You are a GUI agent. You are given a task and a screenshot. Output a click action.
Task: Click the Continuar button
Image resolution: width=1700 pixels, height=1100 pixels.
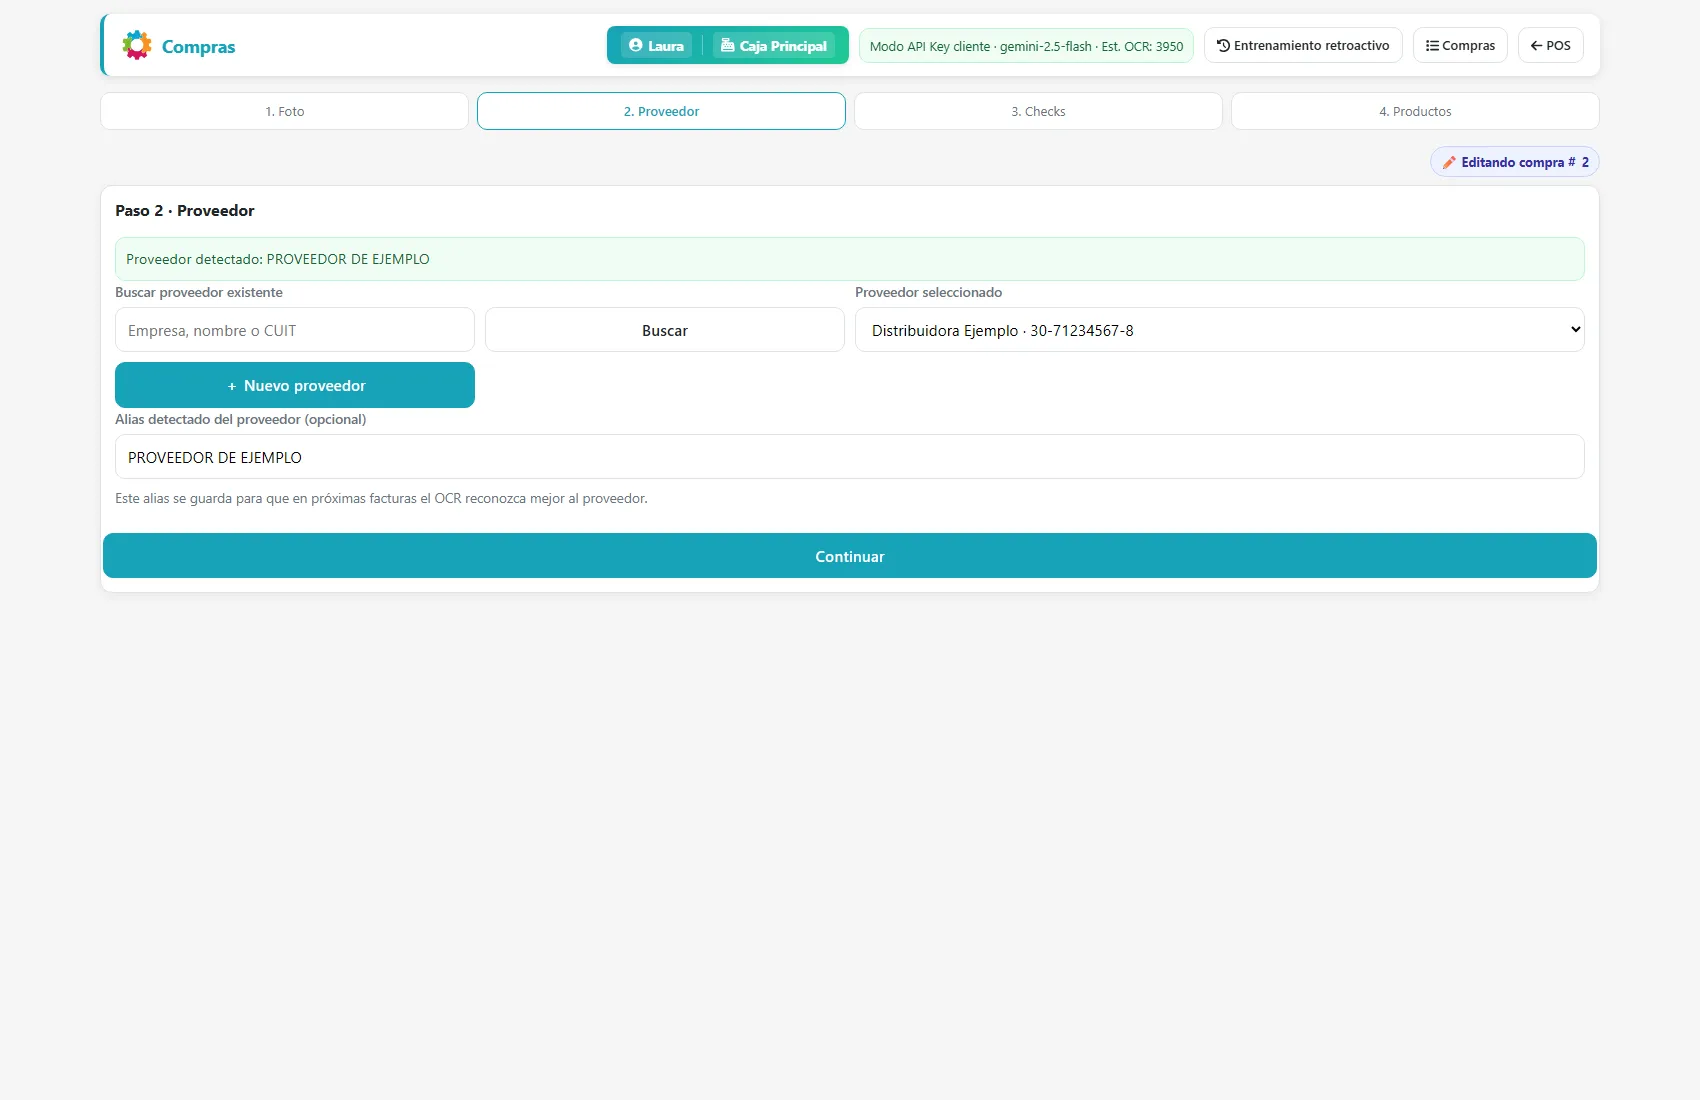850,556
